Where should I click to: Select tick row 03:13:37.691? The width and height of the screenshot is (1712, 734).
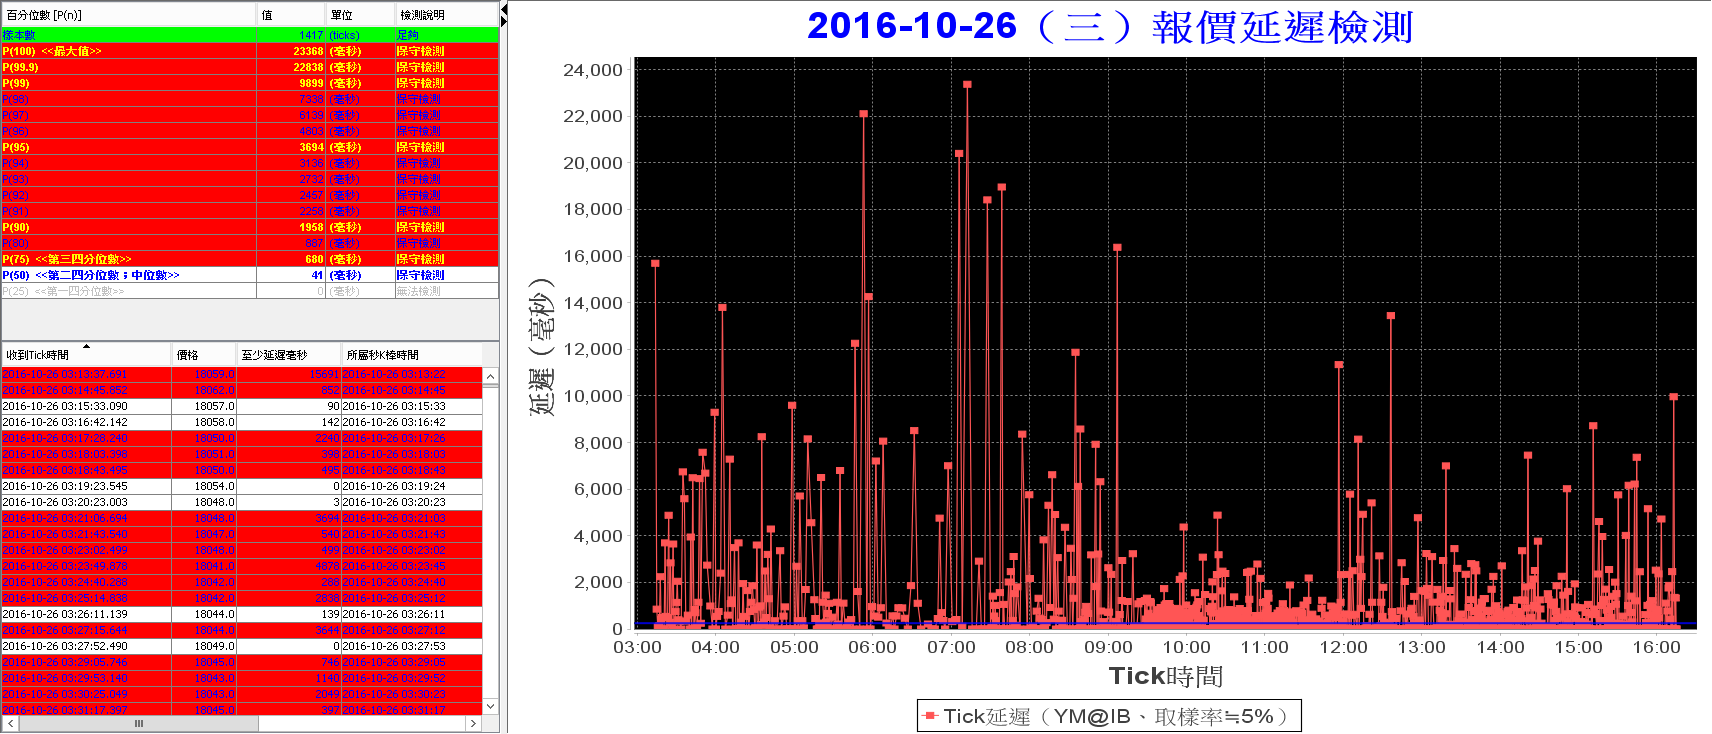click(242, 374)
